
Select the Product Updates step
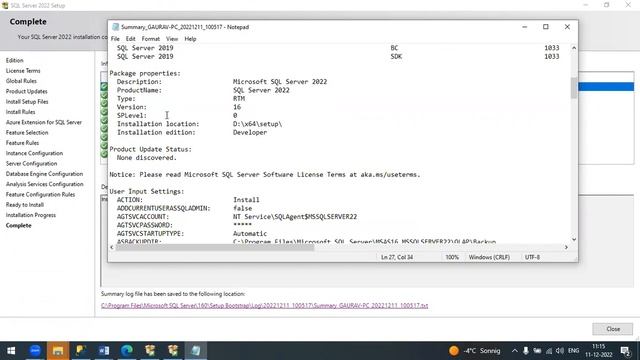point(27,91)
